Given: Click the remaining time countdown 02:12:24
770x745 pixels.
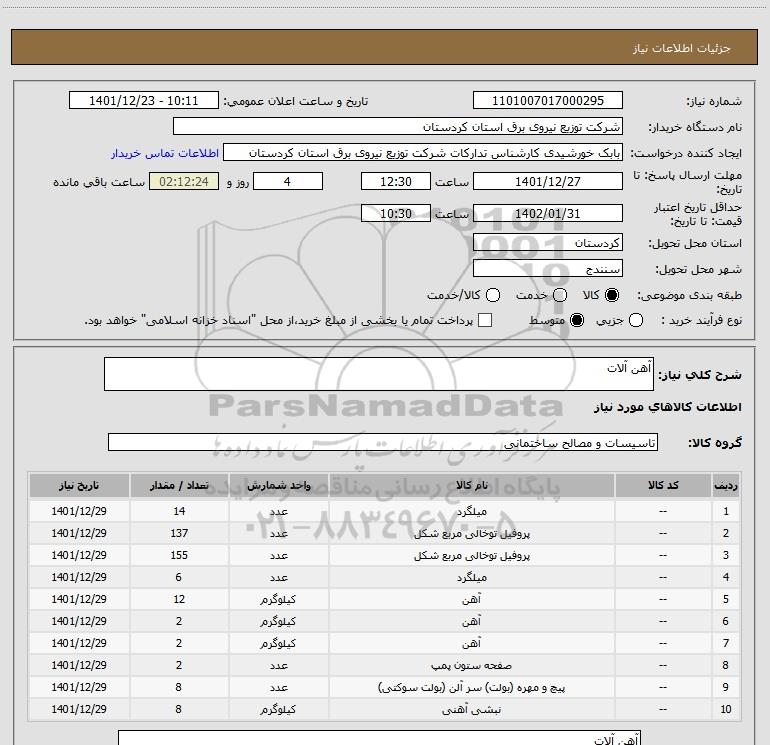Looking at the screenshot, I should pos(184,181).
